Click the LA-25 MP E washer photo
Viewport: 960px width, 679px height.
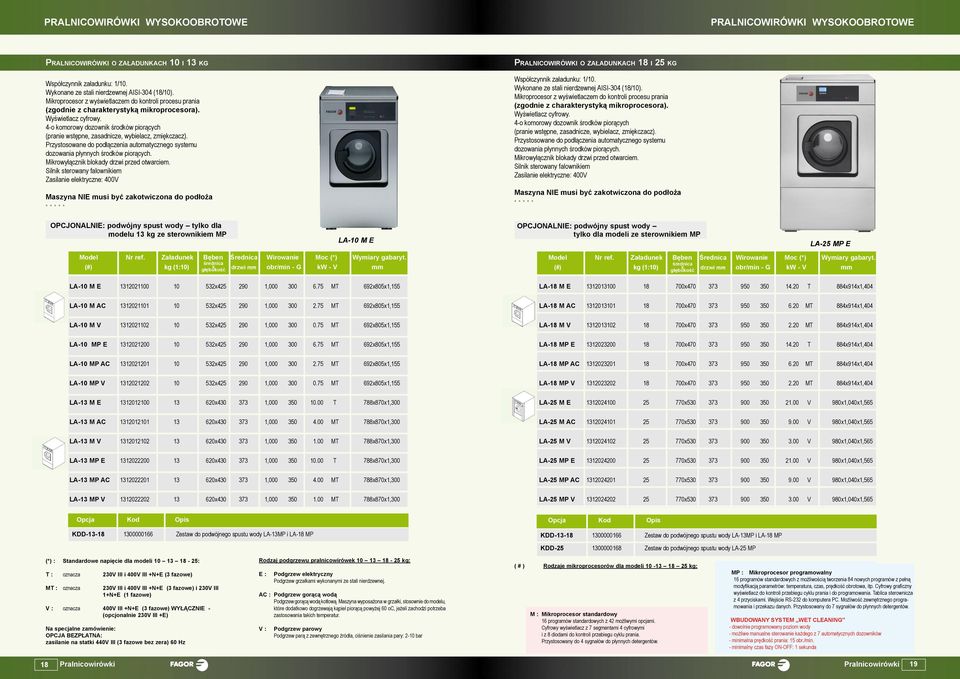[827, 153]
